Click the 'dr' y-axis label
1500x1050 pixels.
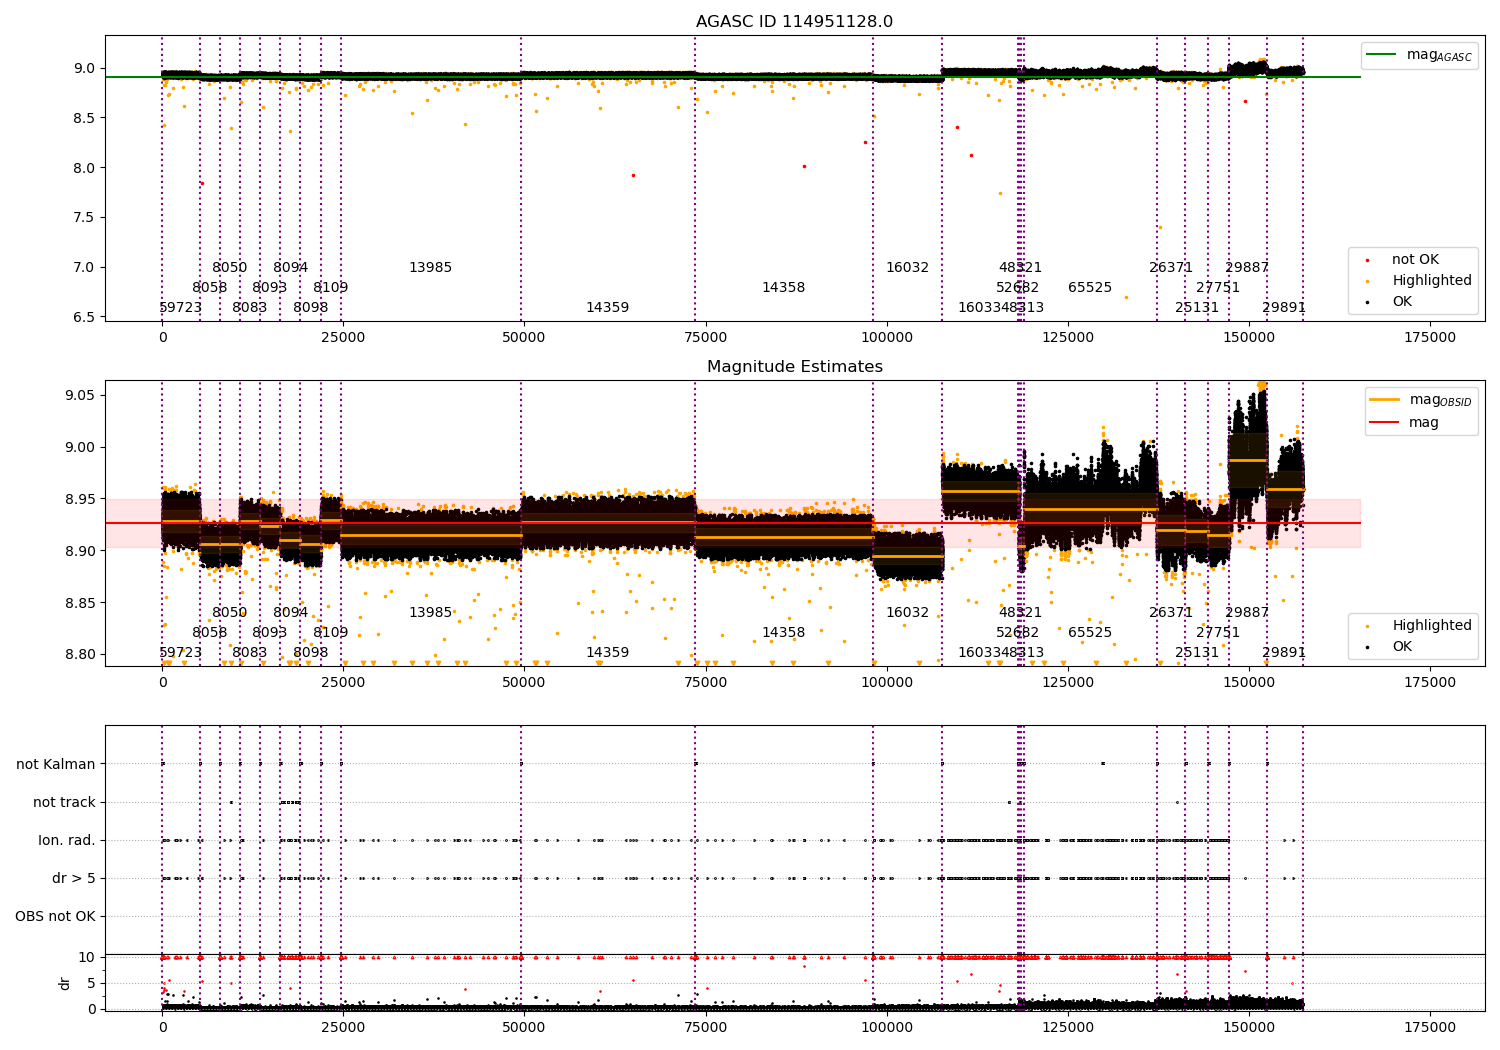pos(65,983)
